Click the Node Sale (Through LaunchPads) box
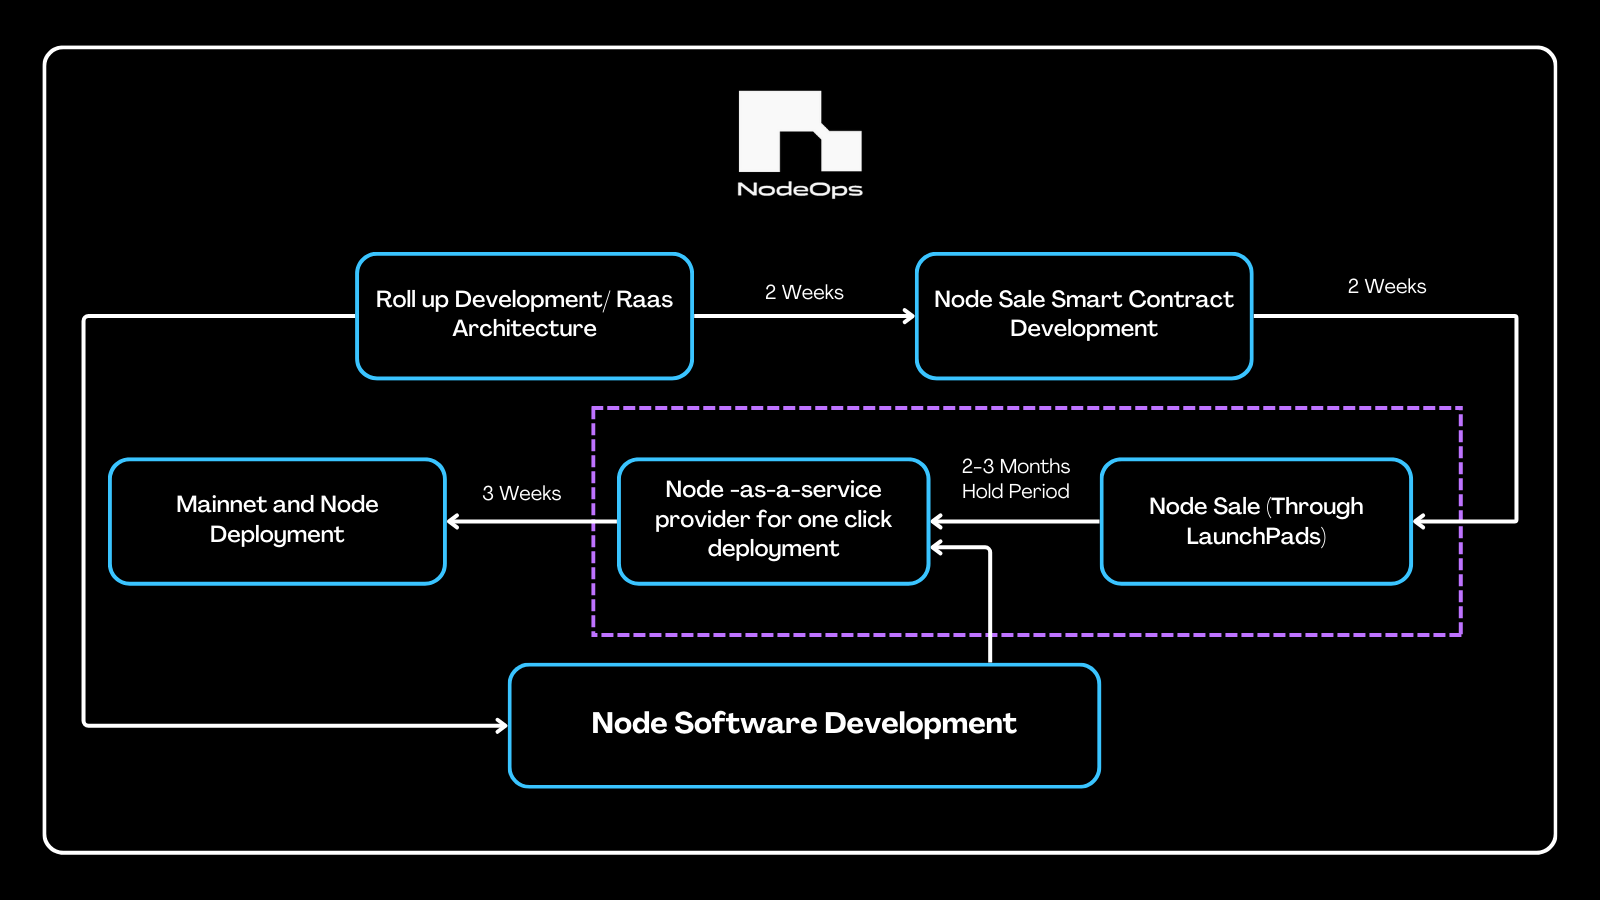The height and width of the screenshot is (900, 1600). [1256, 521]
